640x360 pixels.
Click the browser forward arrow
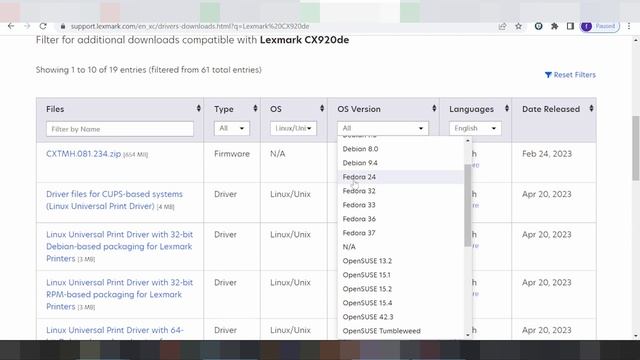[27, 26]
